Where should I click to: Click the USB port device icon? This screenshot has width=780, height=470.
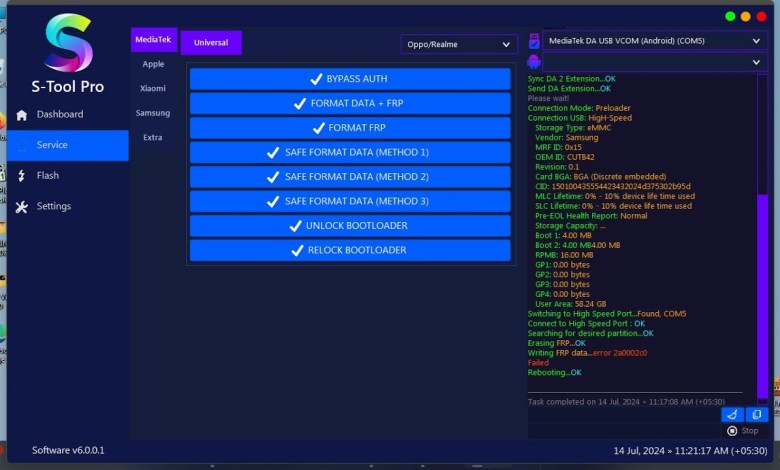(x=535, y=41)
